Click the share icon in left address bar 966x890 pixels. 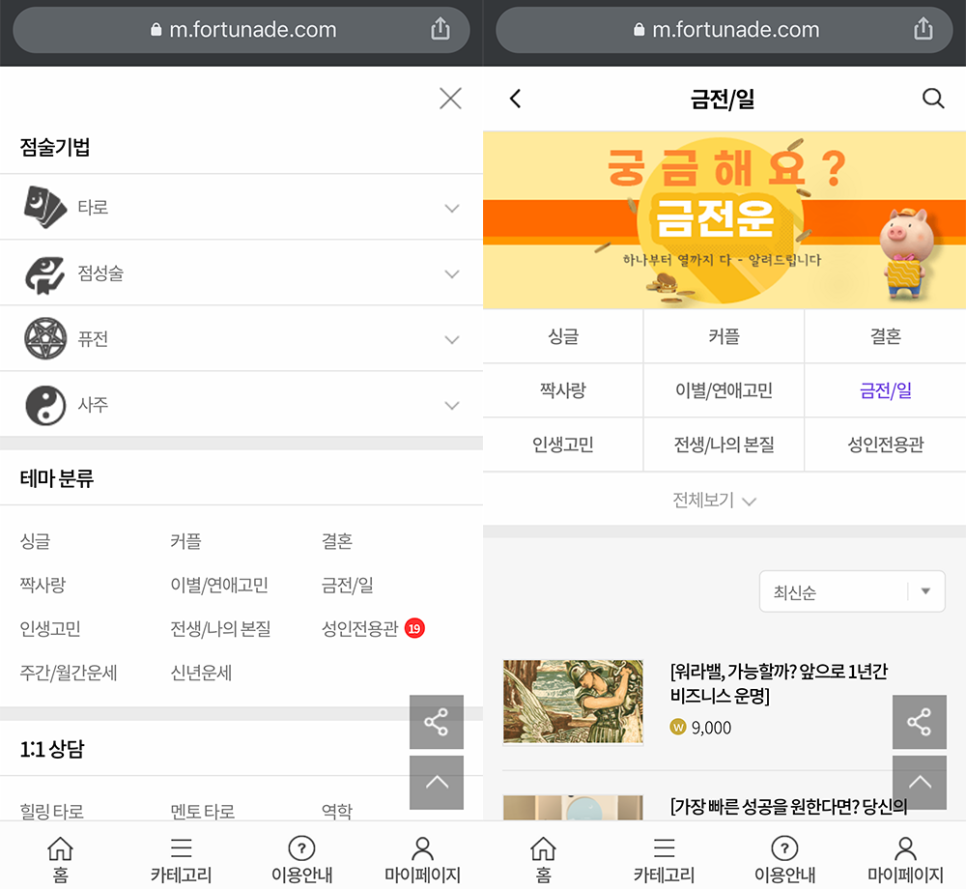point(440,29)
